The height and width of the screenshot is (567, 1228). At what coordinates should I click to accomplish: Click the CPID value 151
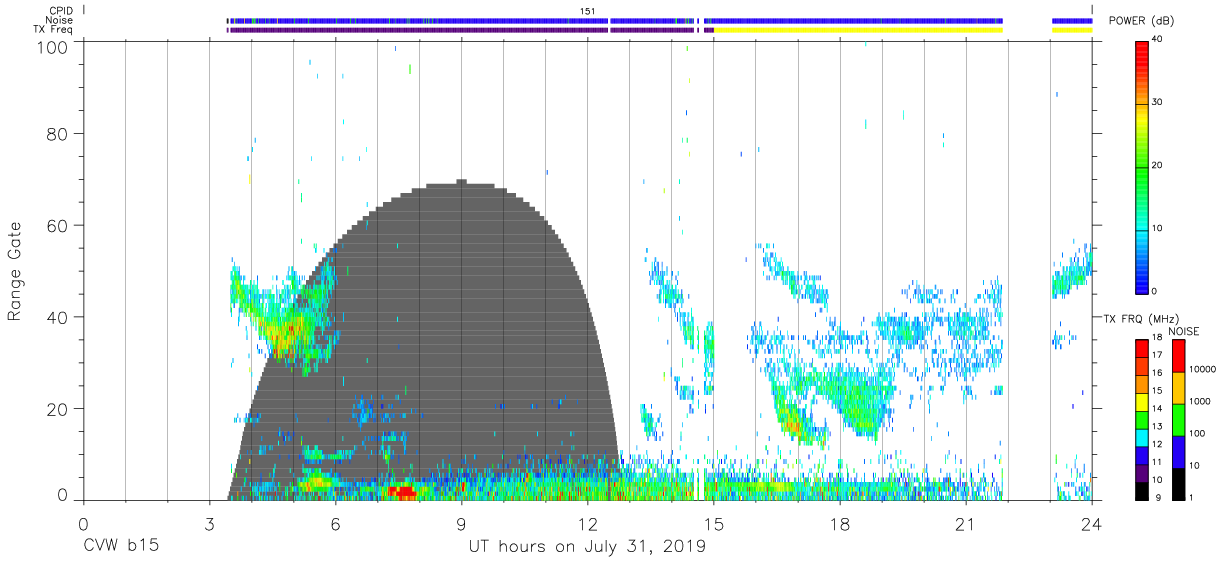click(588, 11)
